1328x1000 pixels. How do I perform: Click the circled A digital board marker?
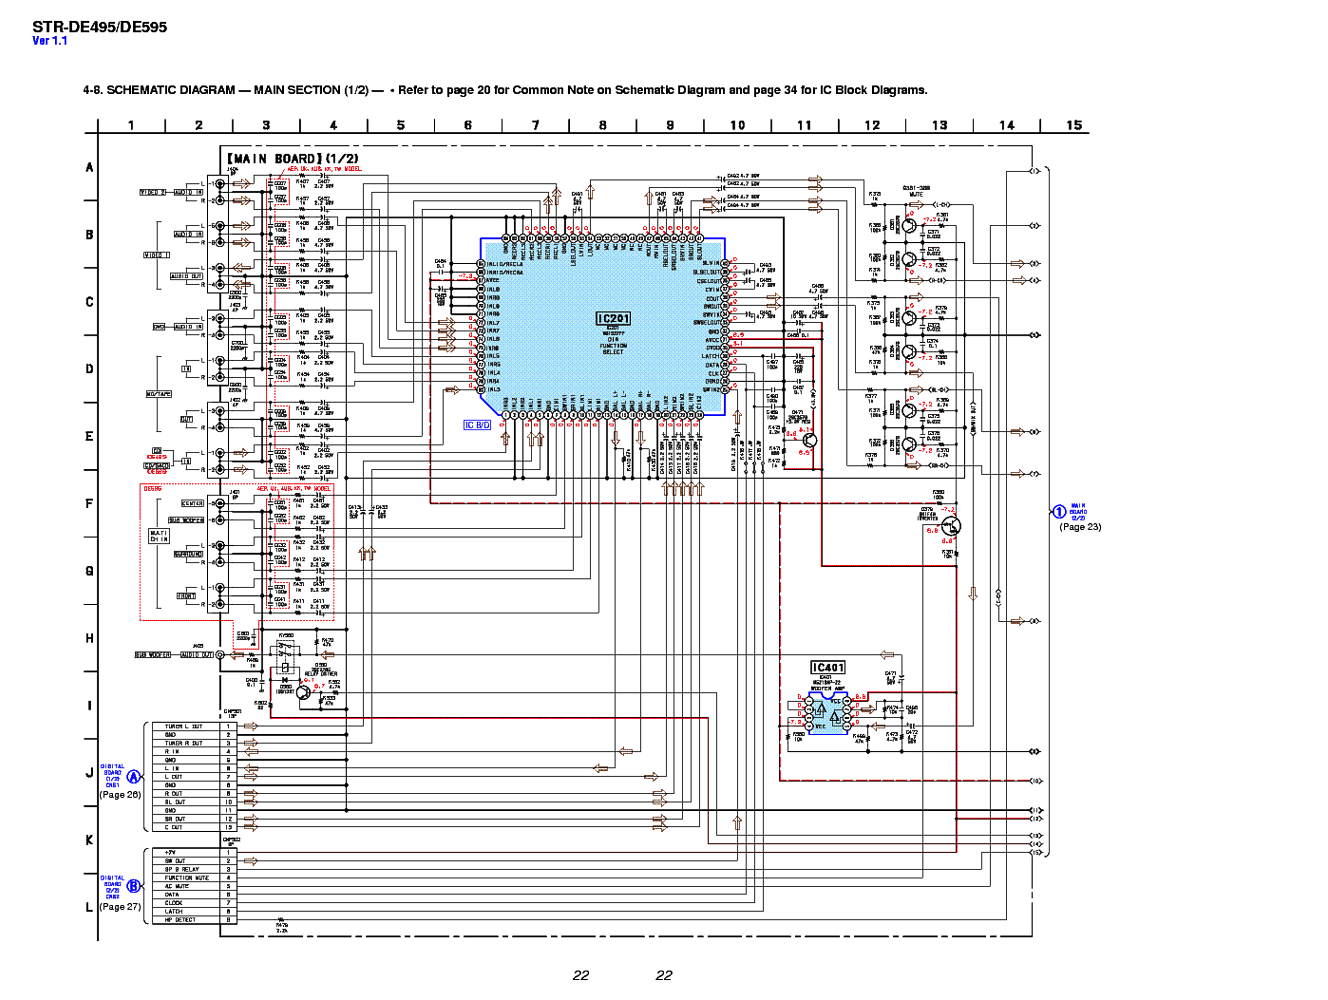coord(134,777)
